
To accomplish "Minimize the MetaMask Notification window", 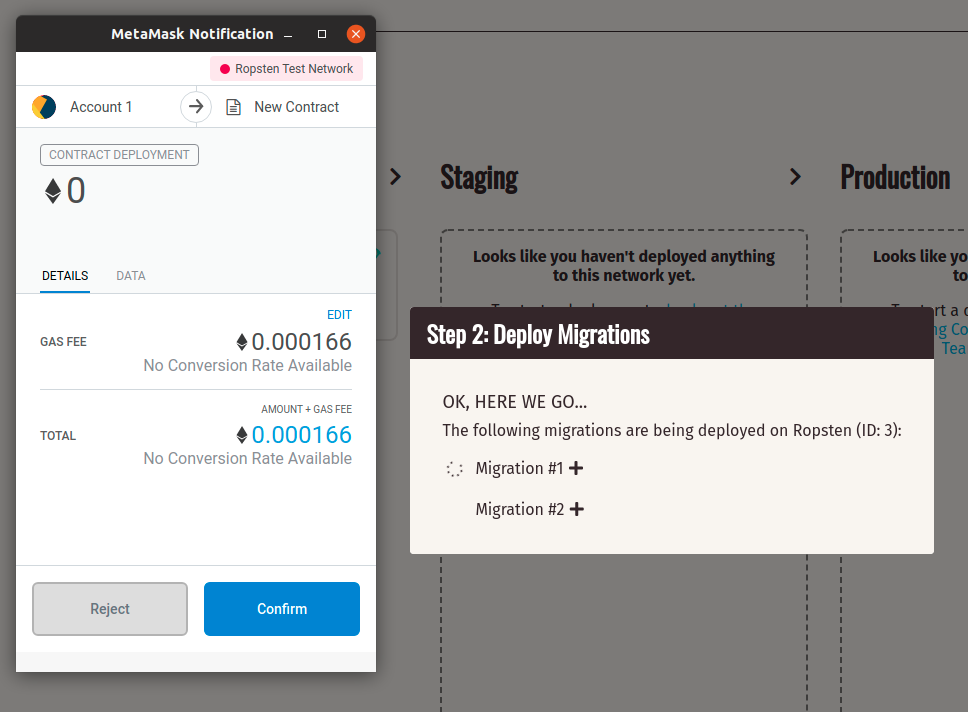I will pyautogui.click(x=288, y=34).
